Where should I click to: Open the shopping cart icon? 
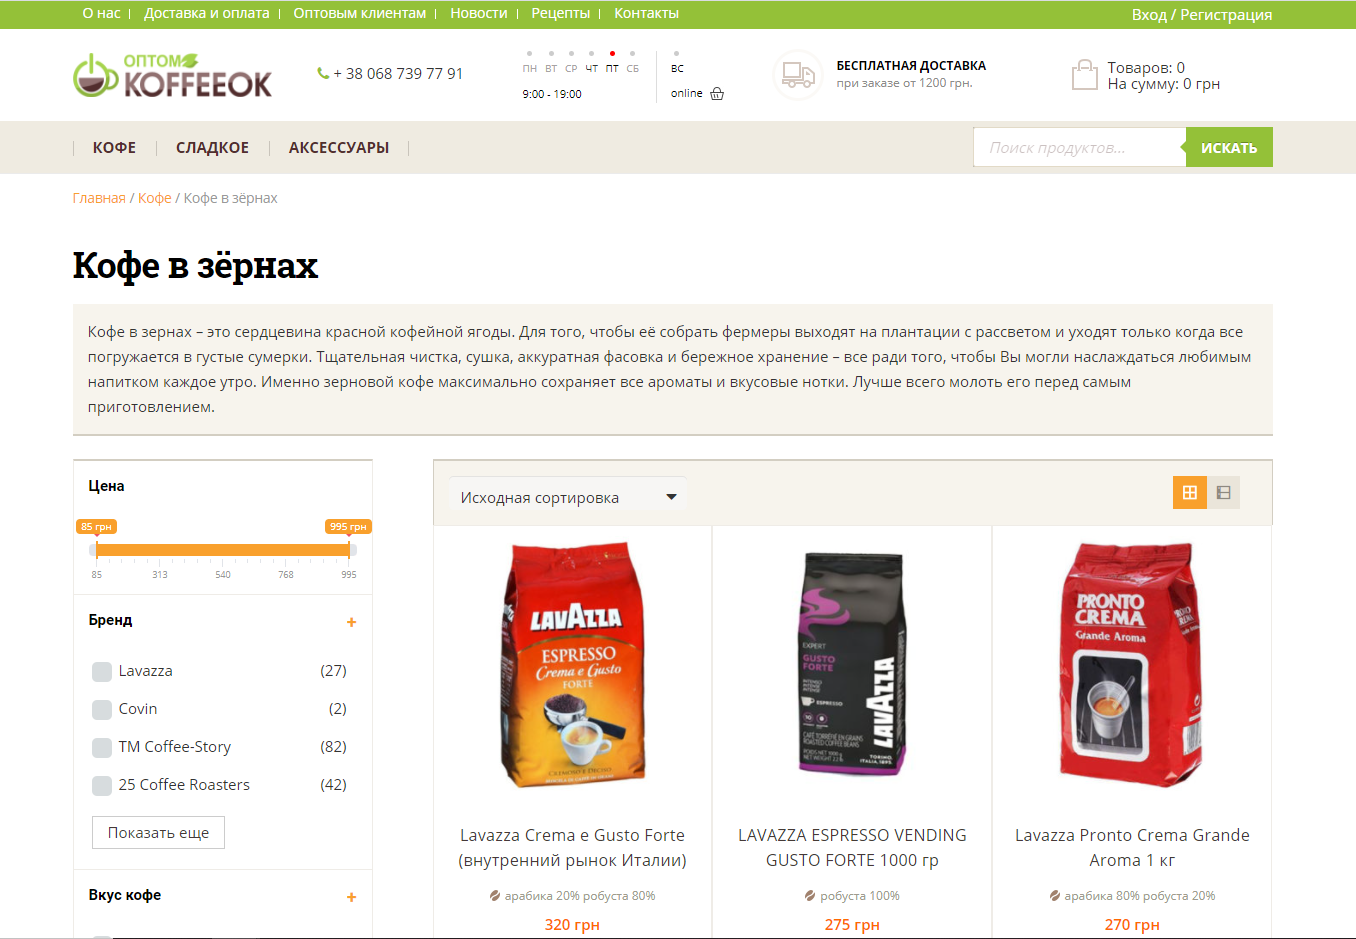(x=1085, y=75)
